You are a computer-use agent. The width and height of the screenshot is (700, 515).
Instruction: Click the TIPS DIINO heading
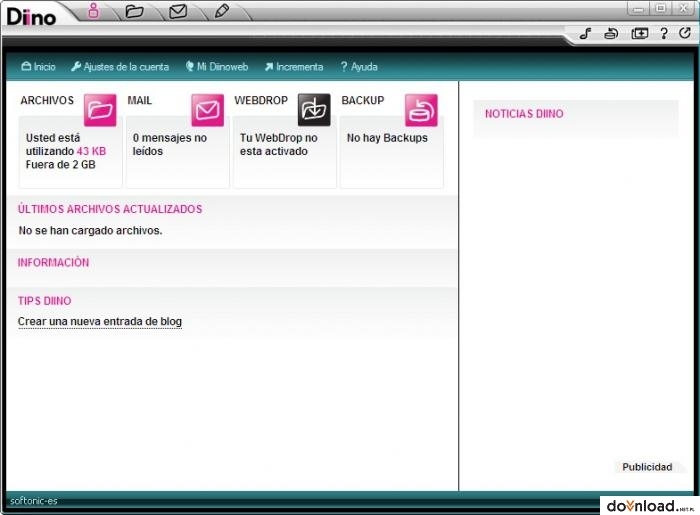tap(44, 301)
